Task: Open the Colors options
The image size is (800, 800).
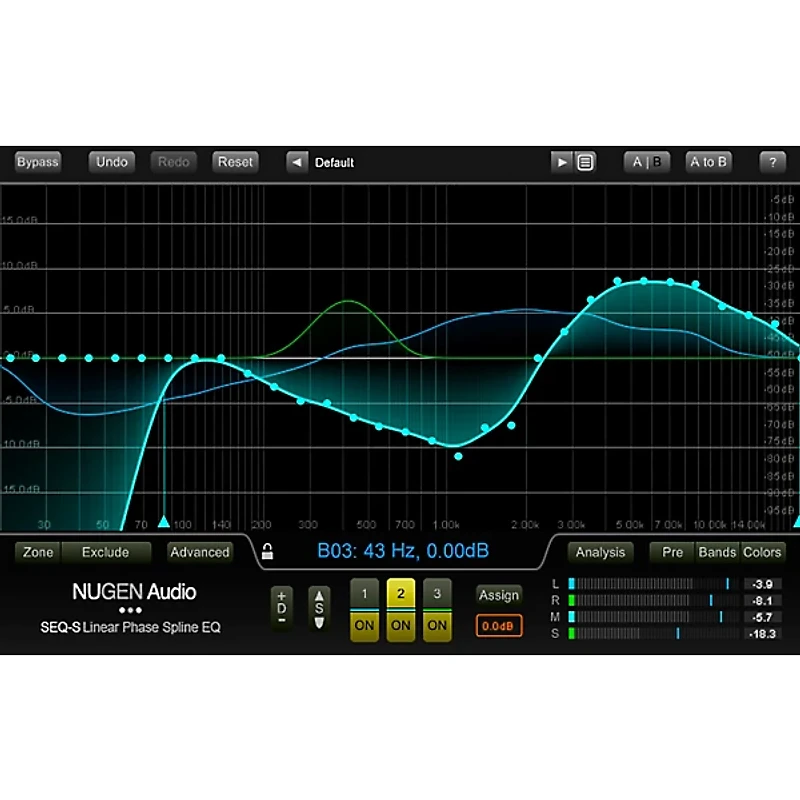Action: point(762,553)
